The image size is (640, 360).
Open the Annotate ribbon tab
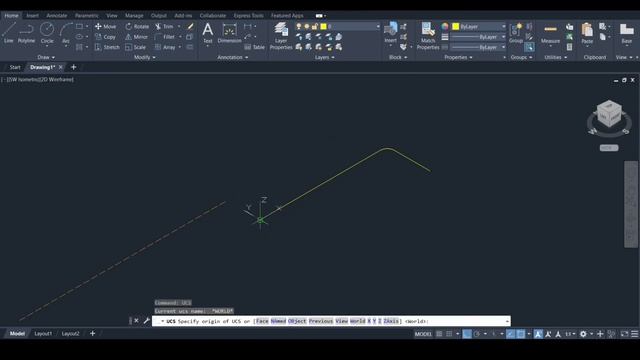[x=57, y=16]
